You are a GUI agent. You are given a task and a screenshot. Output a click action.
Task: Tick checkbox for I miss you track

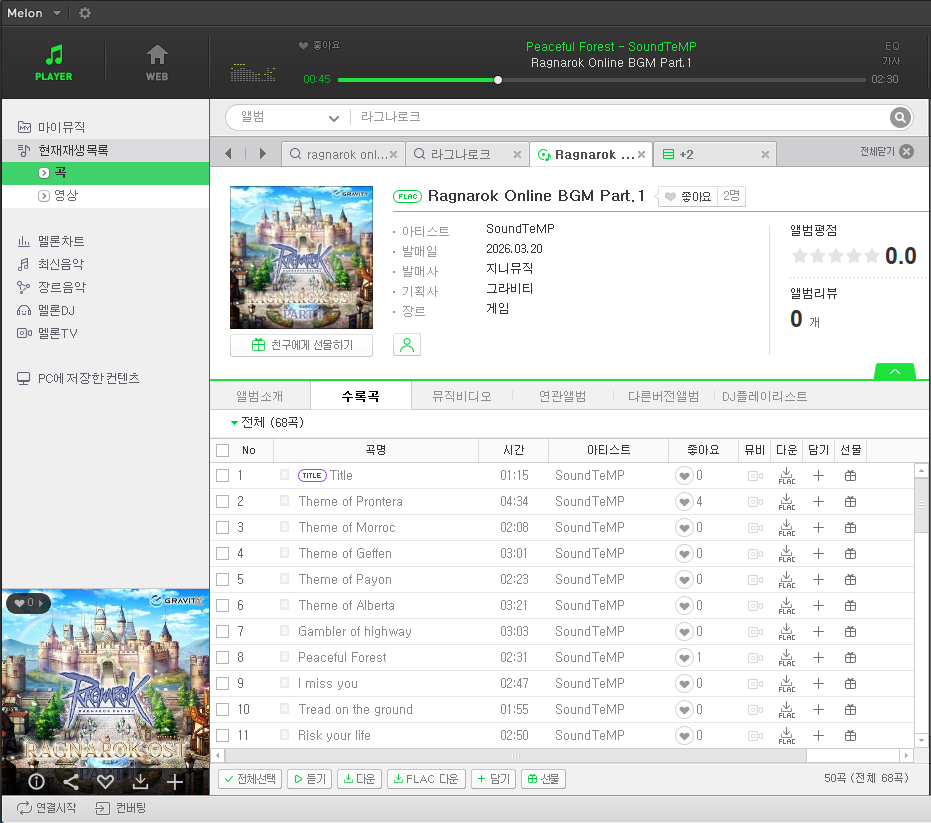[x=223, y=684]
